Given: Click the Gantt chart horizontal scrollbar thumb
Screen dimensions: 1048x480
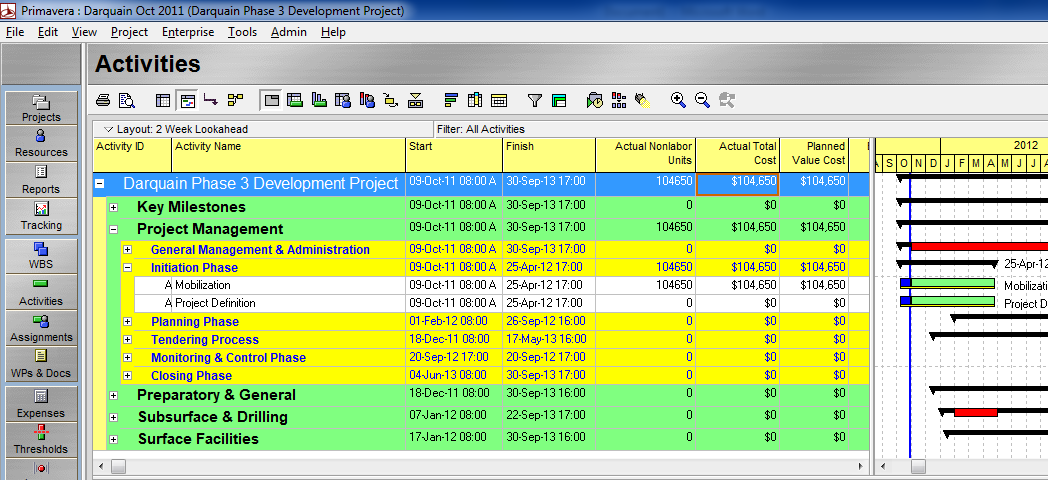Looking at the screenshot, I should point(918,466).
